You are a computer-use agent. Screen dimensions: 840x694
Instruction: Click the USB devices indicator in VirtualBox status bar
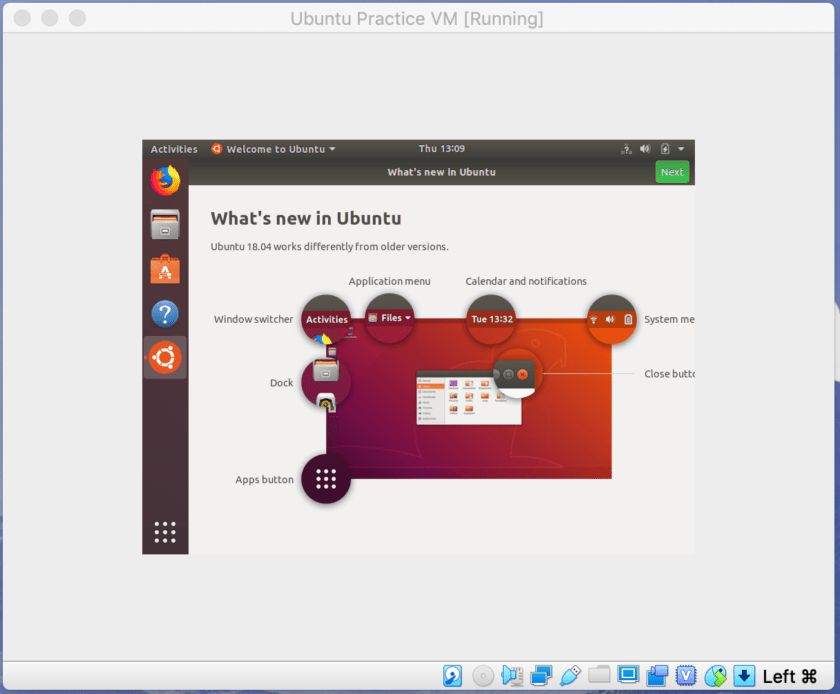[570, 676]
